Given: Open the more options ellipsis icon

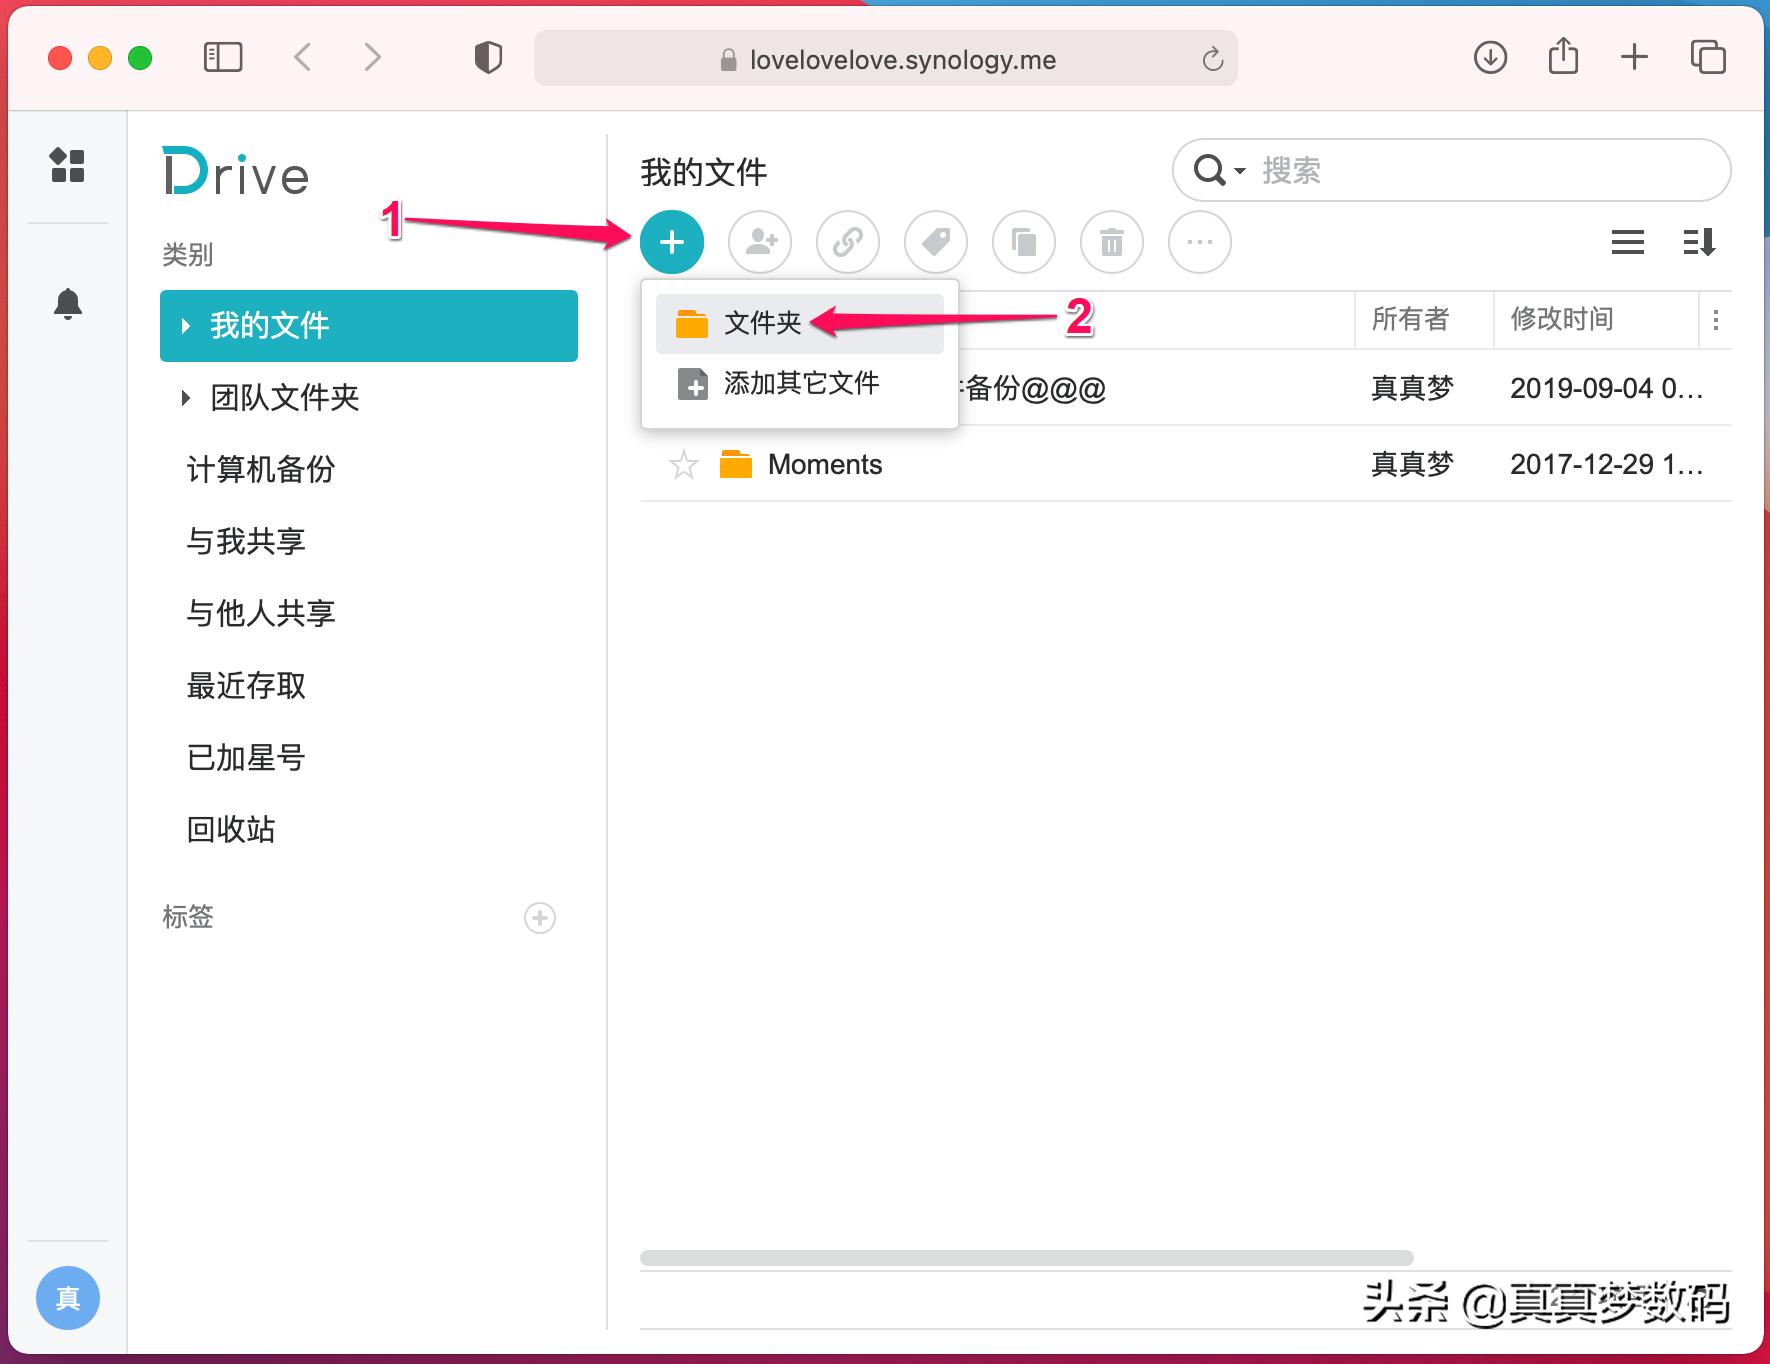Looking at the screenshot, I should point(1199,242).
